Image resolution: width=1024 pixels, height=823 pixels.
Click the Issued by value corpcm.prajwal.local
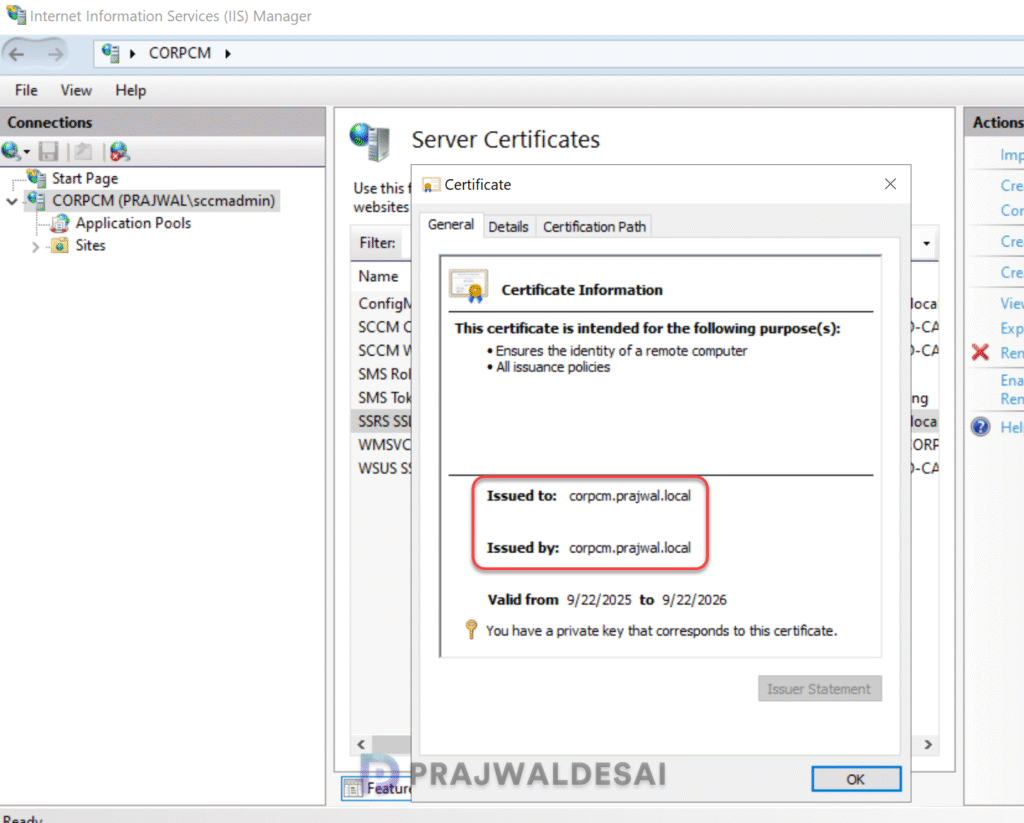630,548
